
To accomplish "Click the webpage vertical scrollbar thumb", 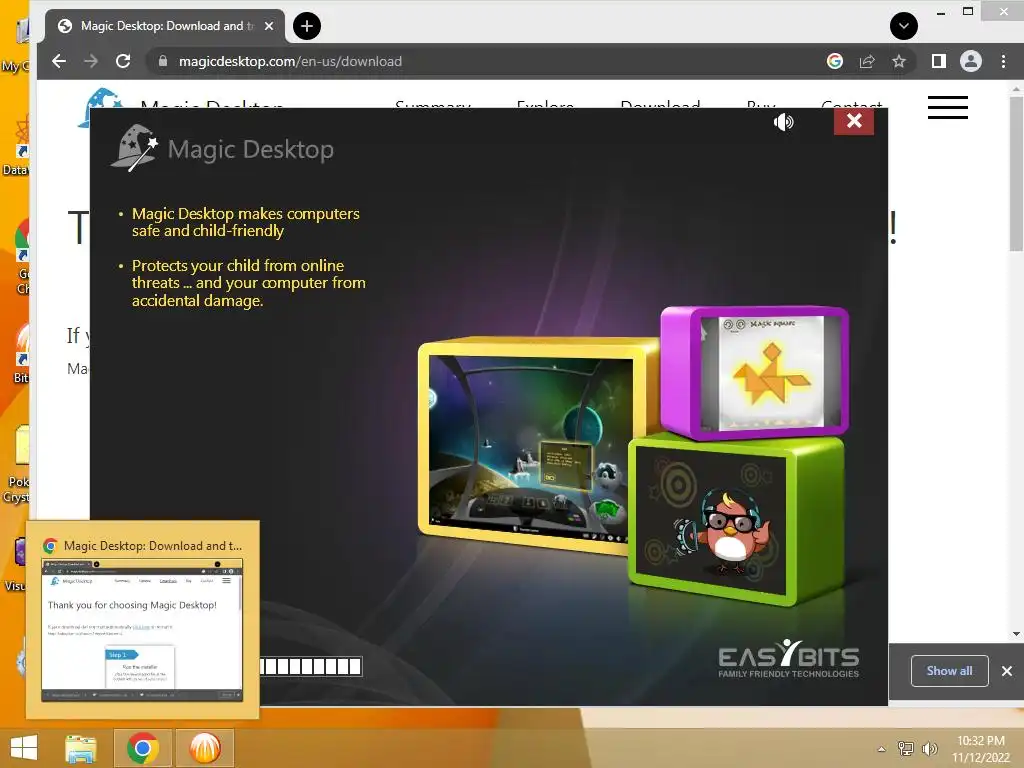I will tap(1016, 173).
